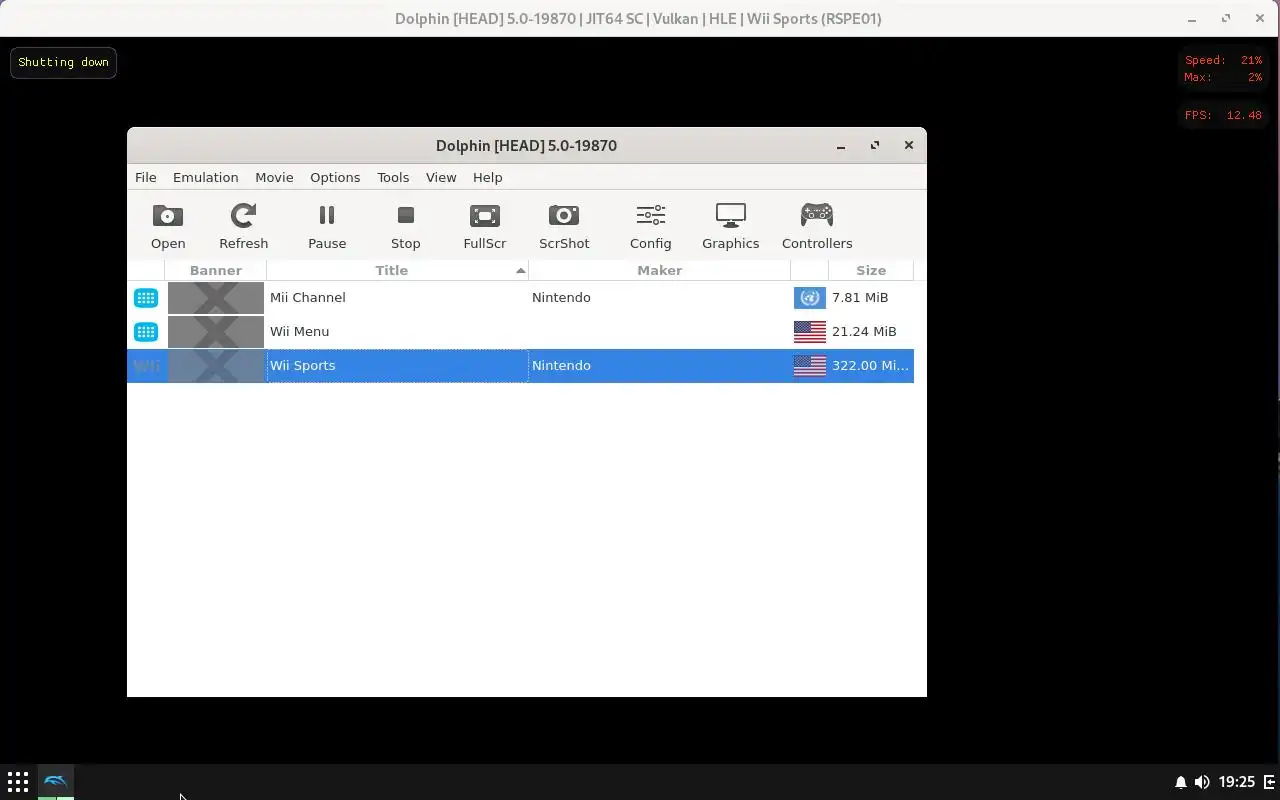Sort list by Size column header

click(871, 270)
